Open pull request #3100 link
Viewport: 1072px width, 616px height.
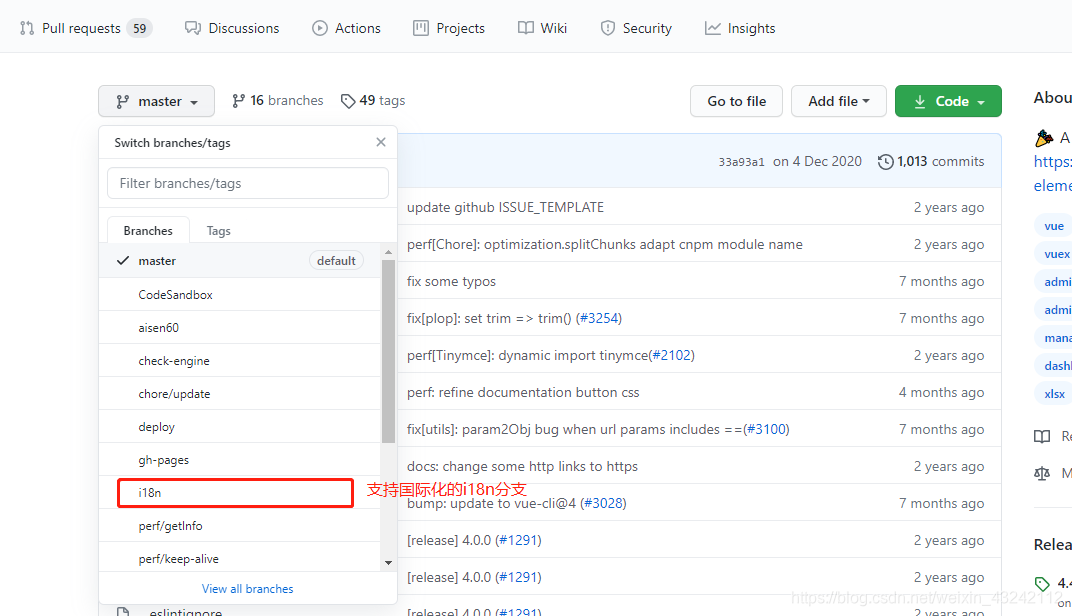[766, 429]
